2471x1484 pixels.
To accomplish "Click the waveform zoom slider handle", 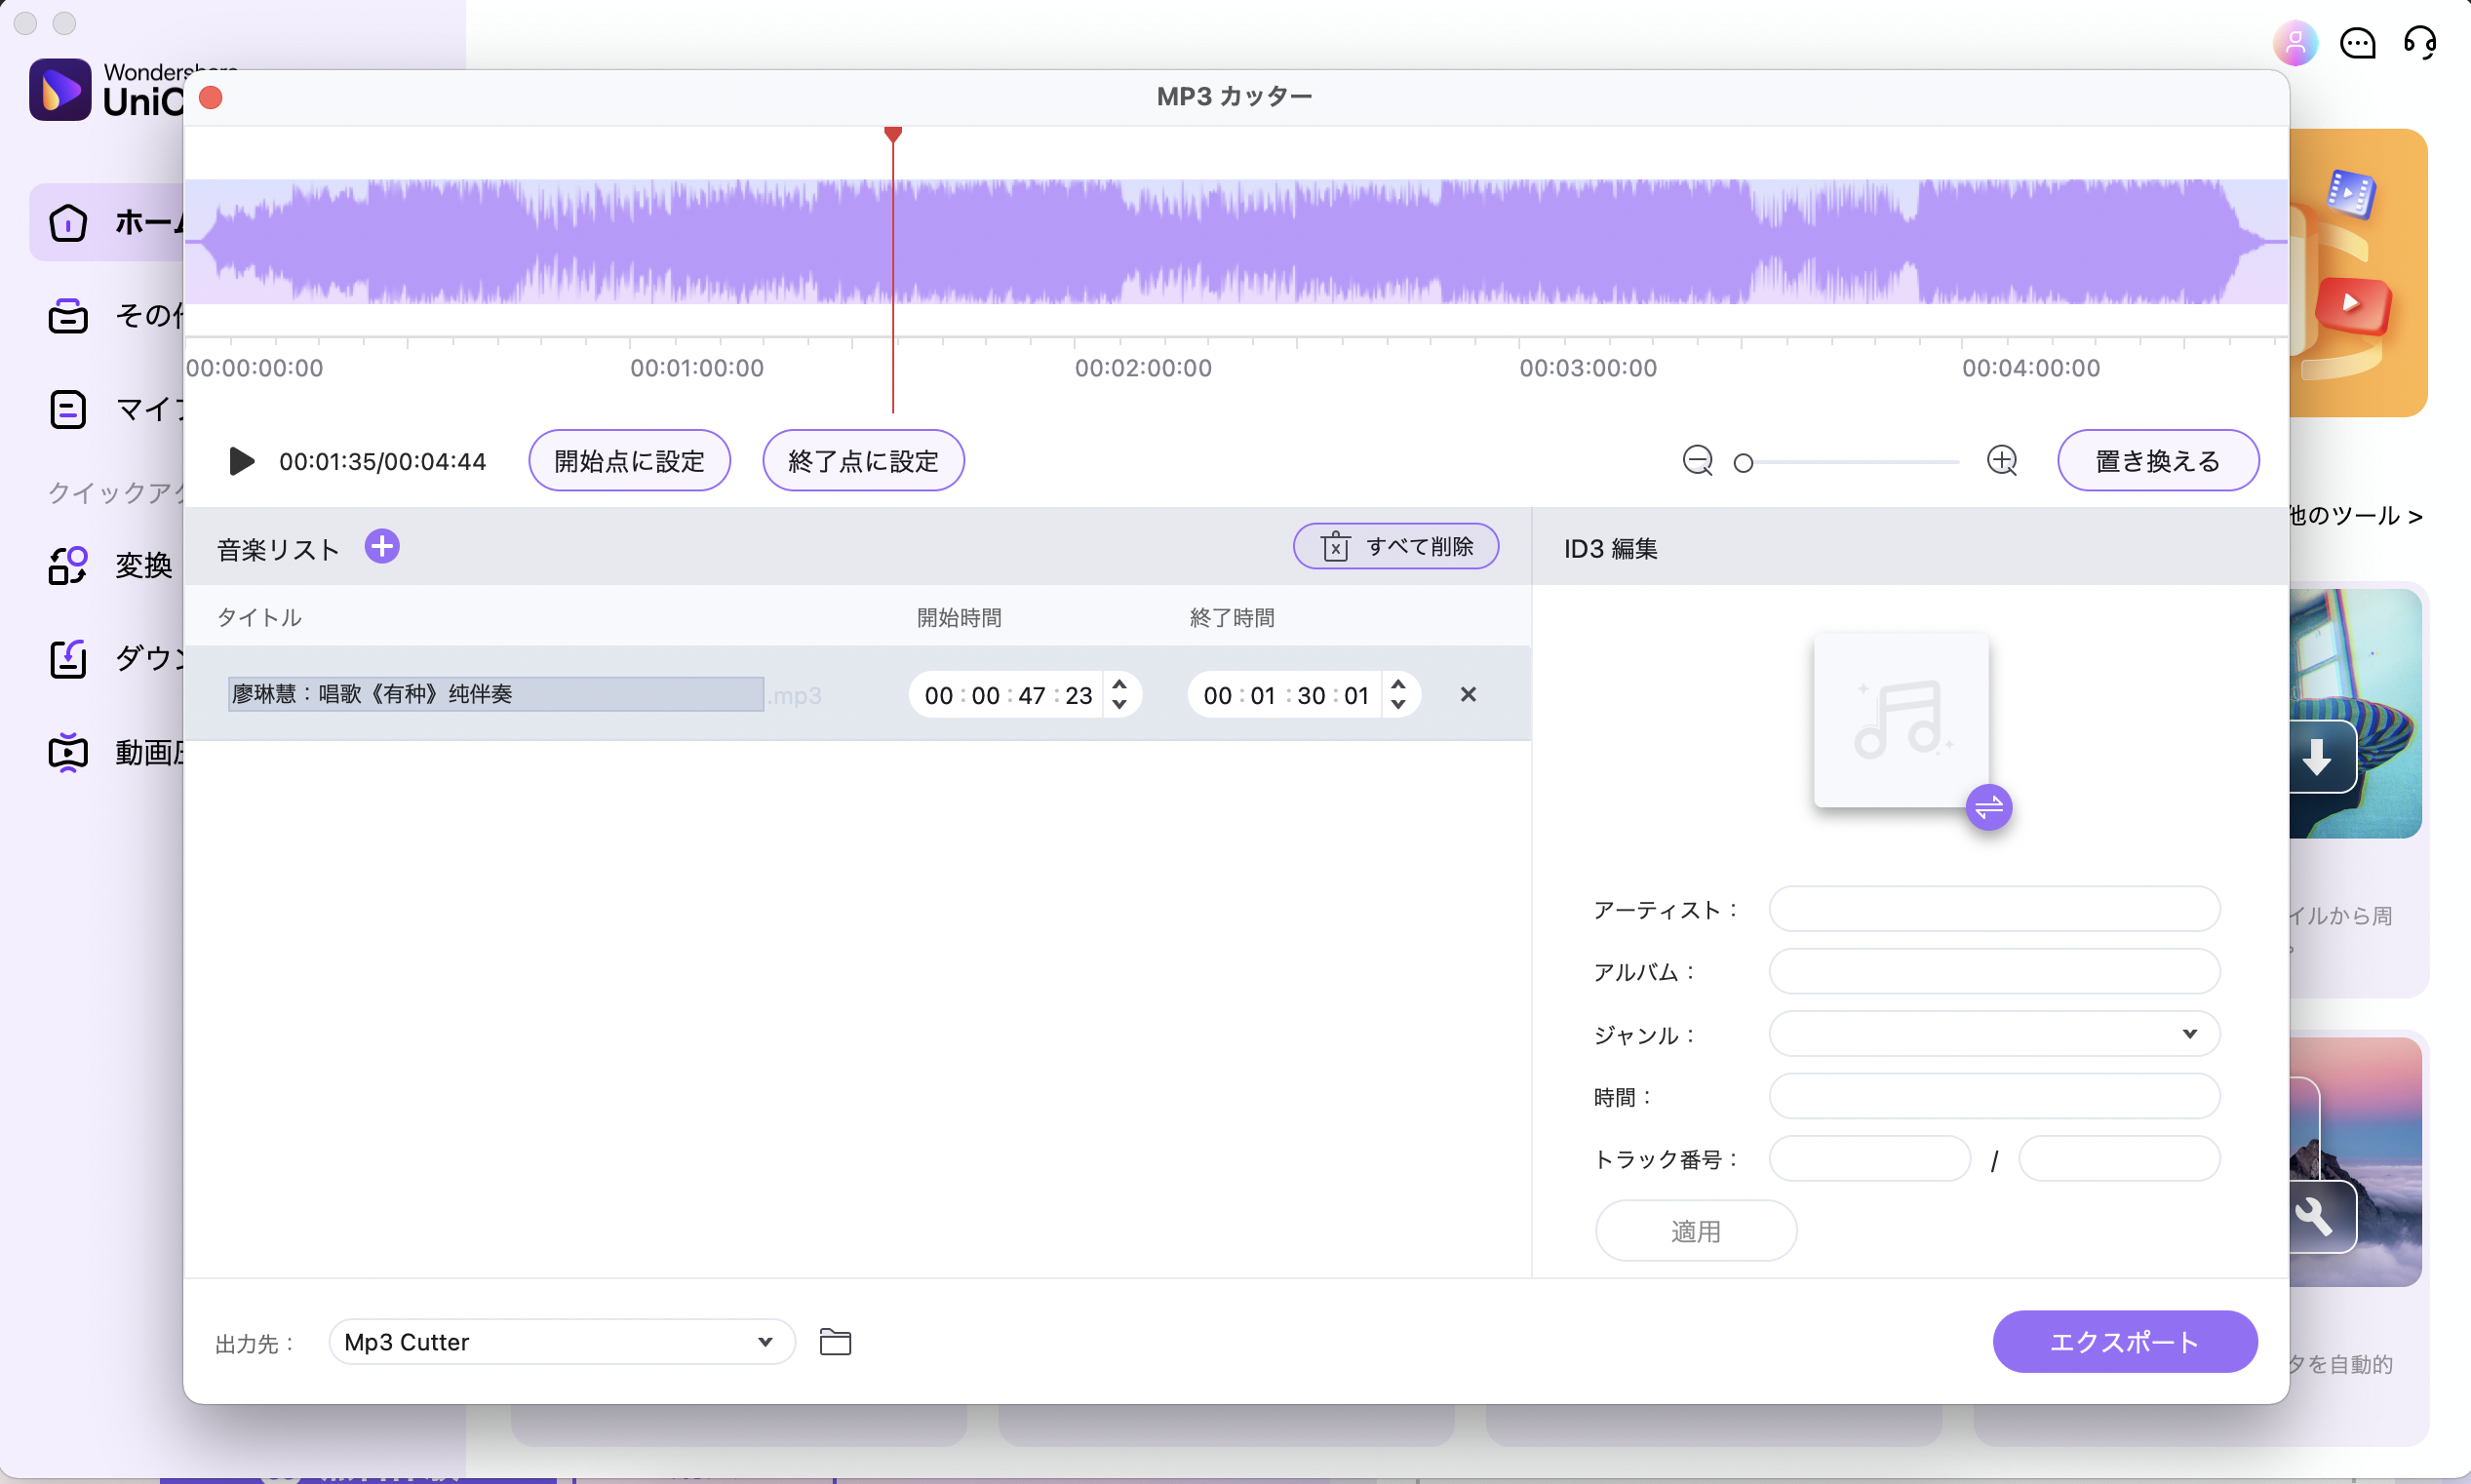I will coord(1743,463).
